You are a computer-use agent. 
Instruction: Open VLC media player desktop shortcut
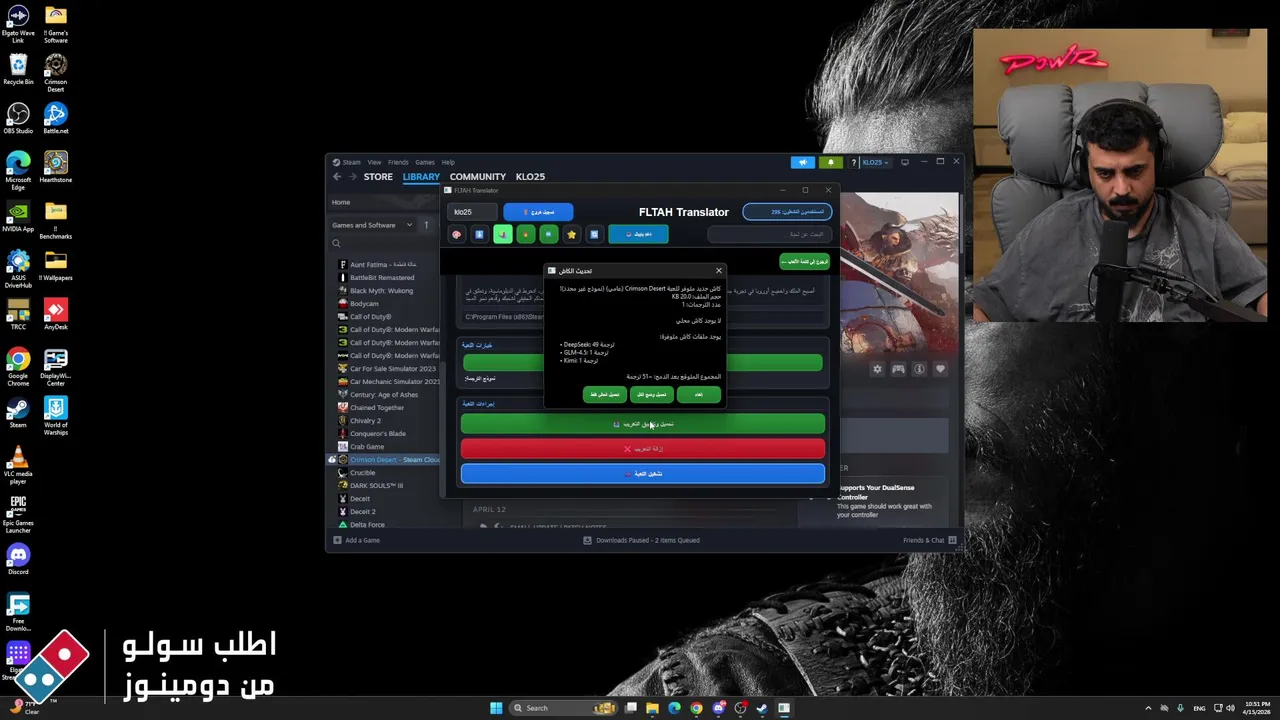tap(18, 464)
